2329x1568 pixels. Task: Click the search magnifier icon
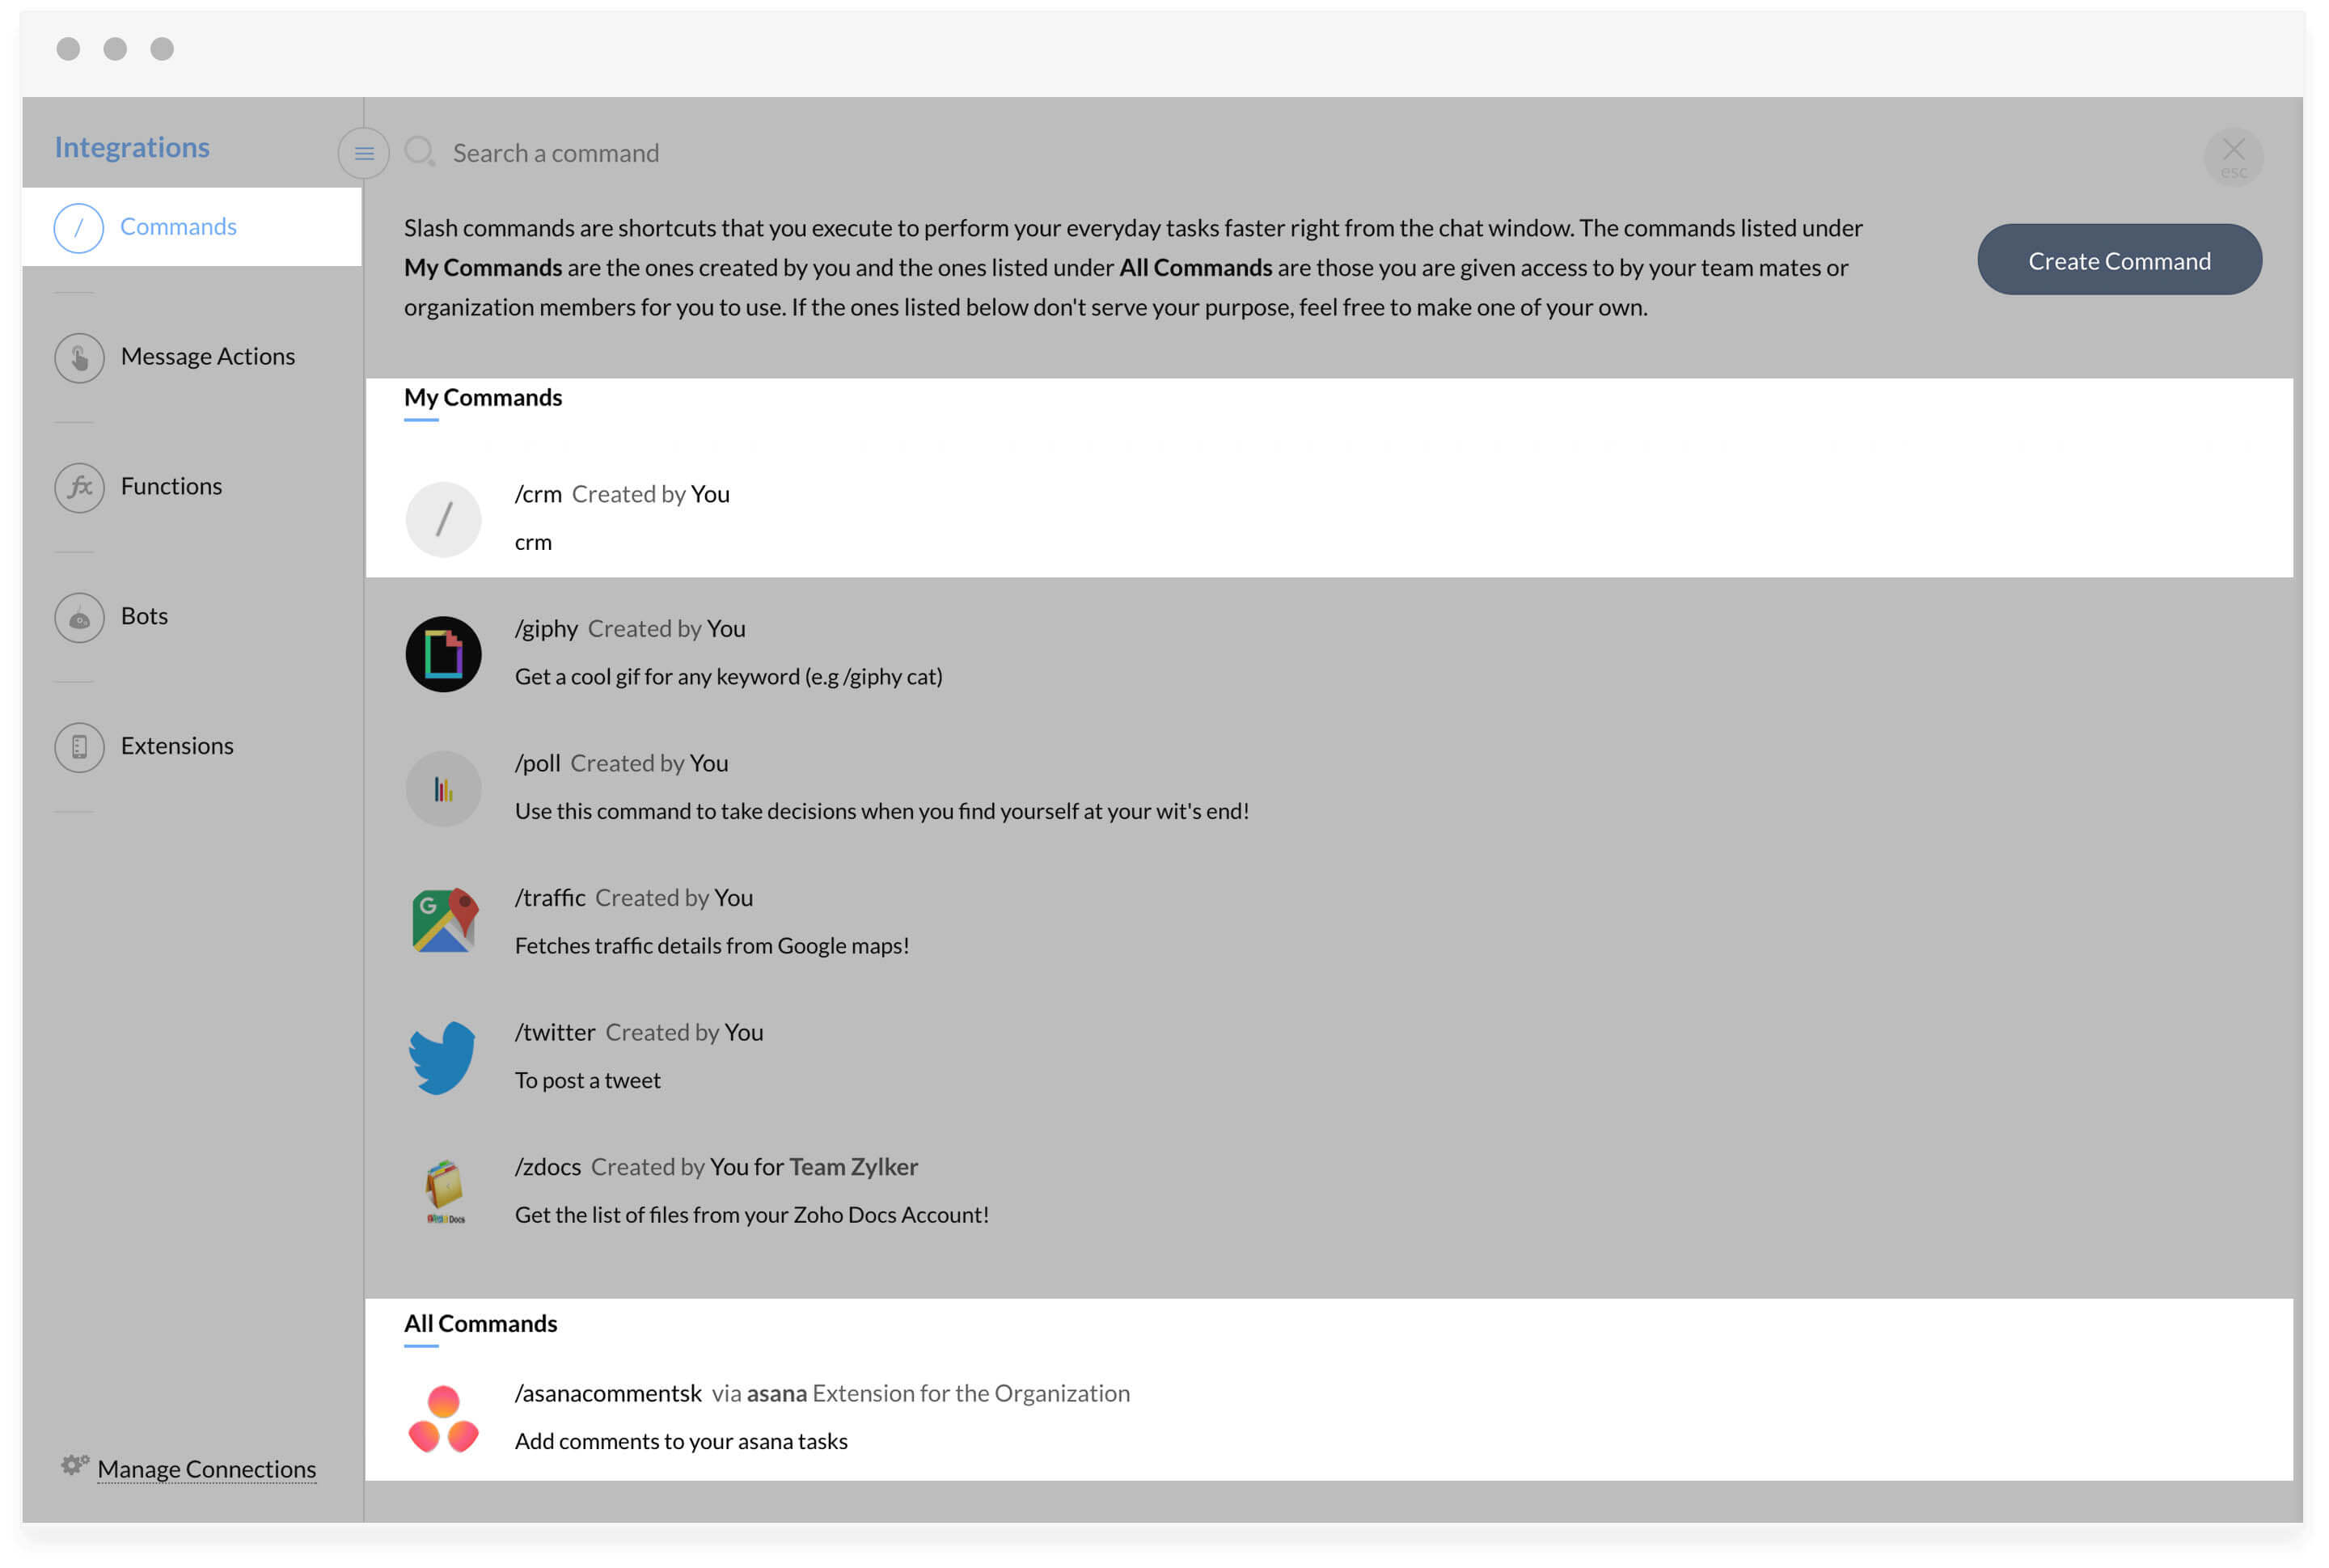click(419, 152)
